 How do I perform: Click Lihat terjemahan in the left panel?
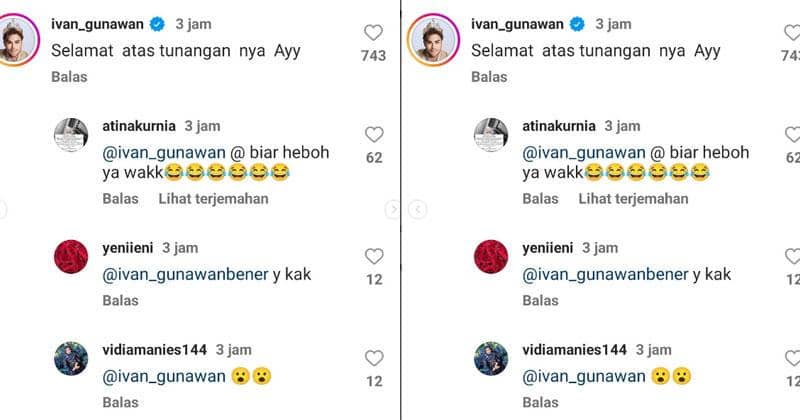click(x=213, y=198)
